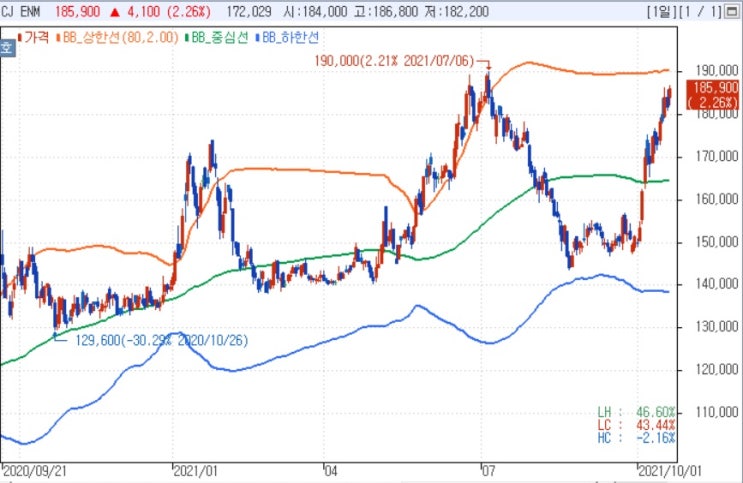
Task: Click the 2021/01 date axis label
Action: coord(196,471)
